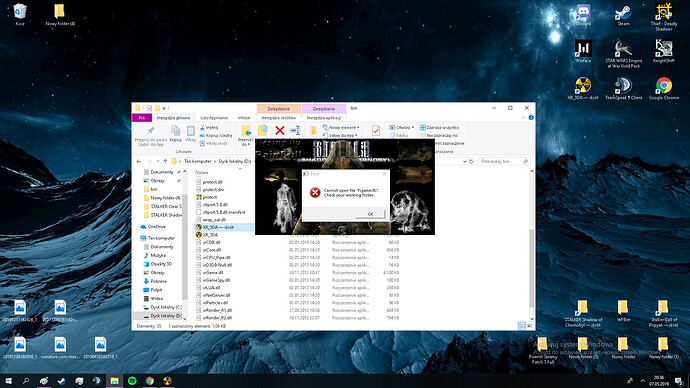Open TeamSpeak 3 Client desktop shortcut
This screenshot has width=690, height=388.
624,88
